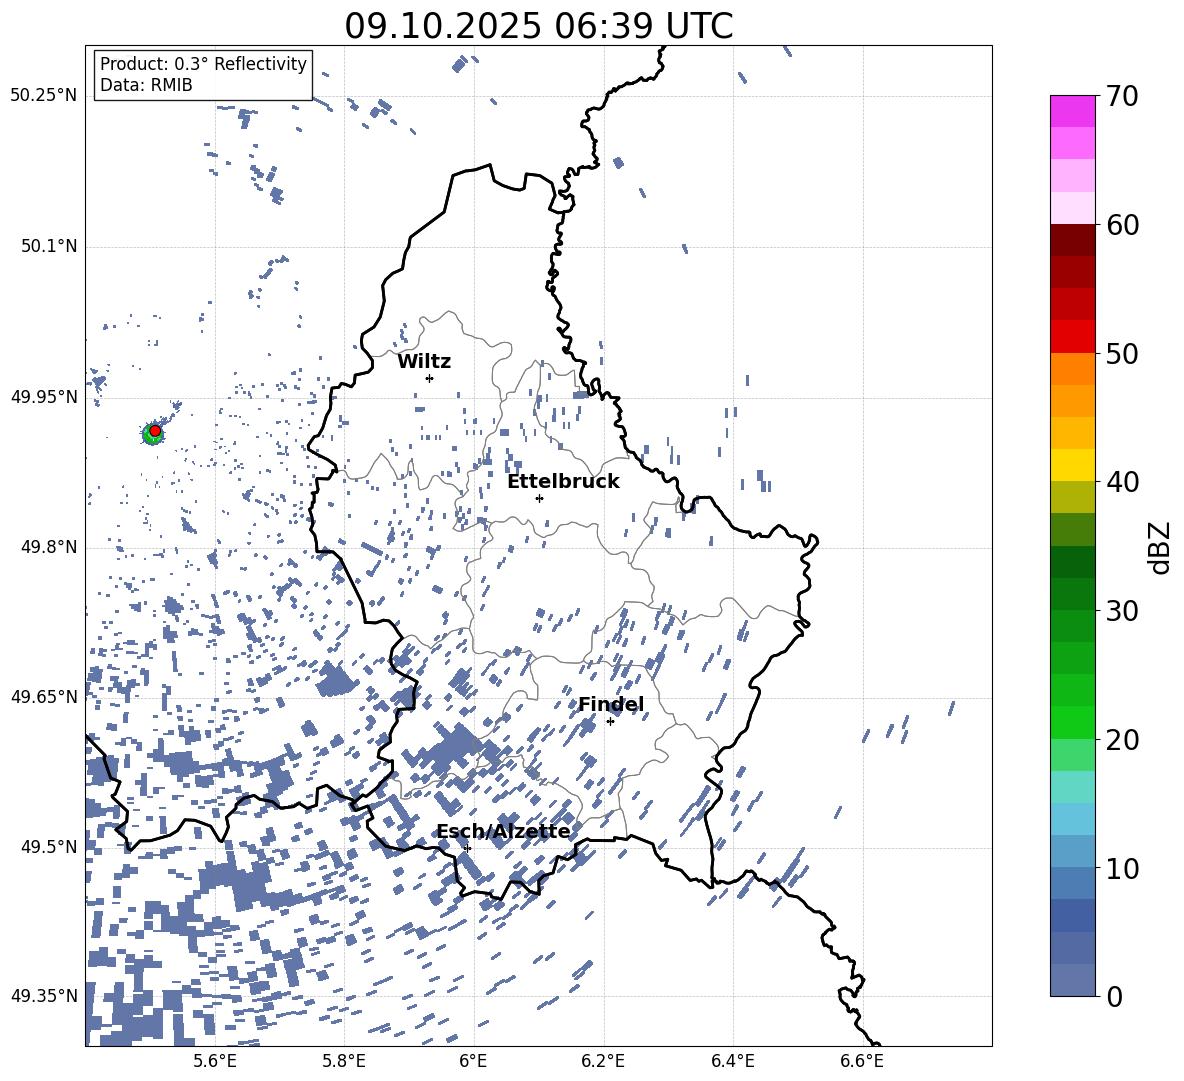1184x1081 pixels.
Task: Select the Esch/Alzette city label
Action: click(504, 831)
